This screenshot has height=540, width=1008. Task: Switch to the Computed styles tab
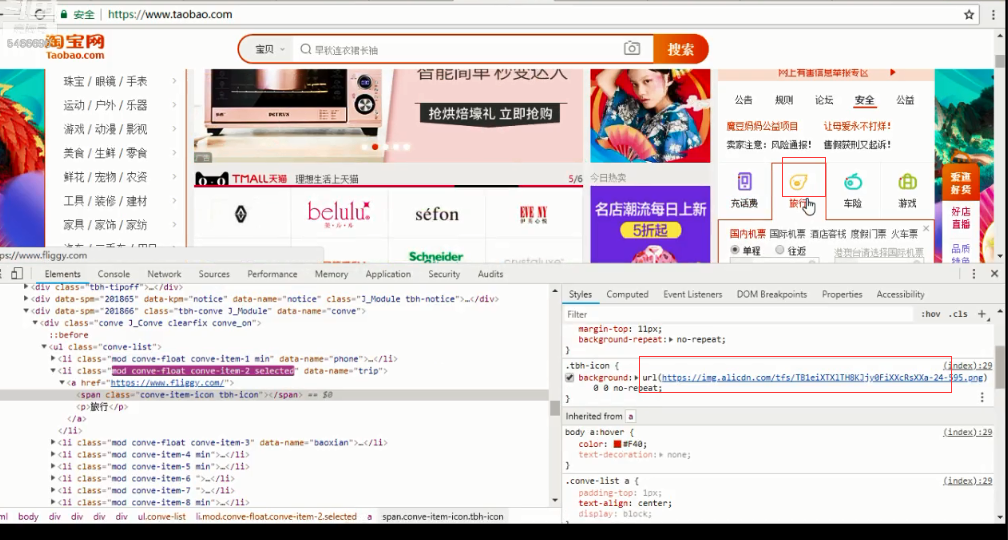(627, 294)
